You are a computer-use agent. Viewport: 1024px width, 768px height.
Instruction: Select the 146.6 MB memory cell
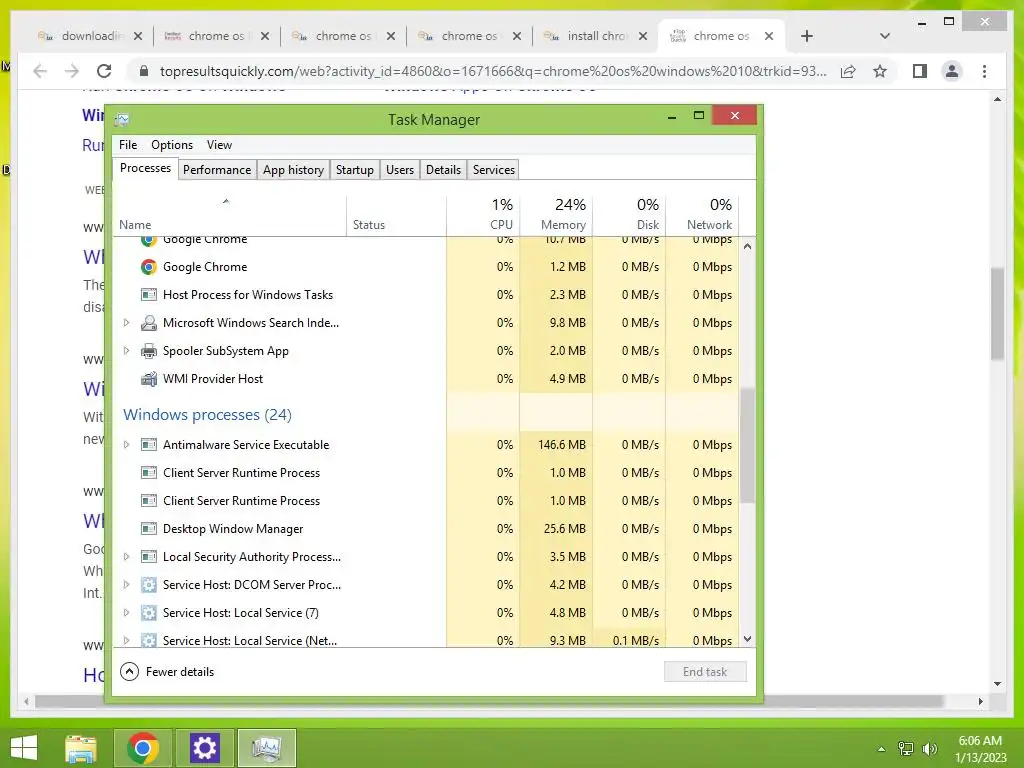coord(556,445)
